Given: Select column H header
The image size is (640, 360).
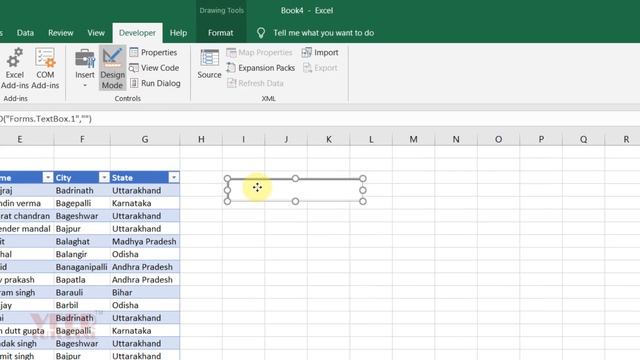Looking at the screenshot, I should 201,140.
